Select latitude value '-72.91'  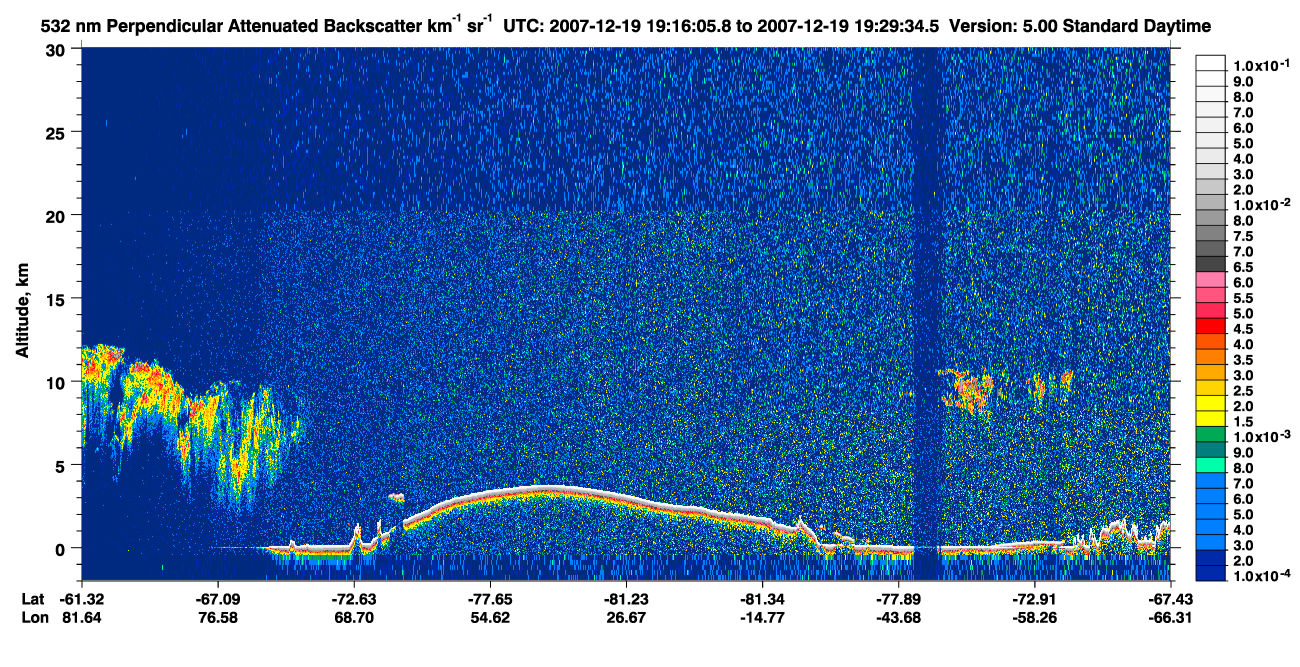click(x=1034, y=599)
